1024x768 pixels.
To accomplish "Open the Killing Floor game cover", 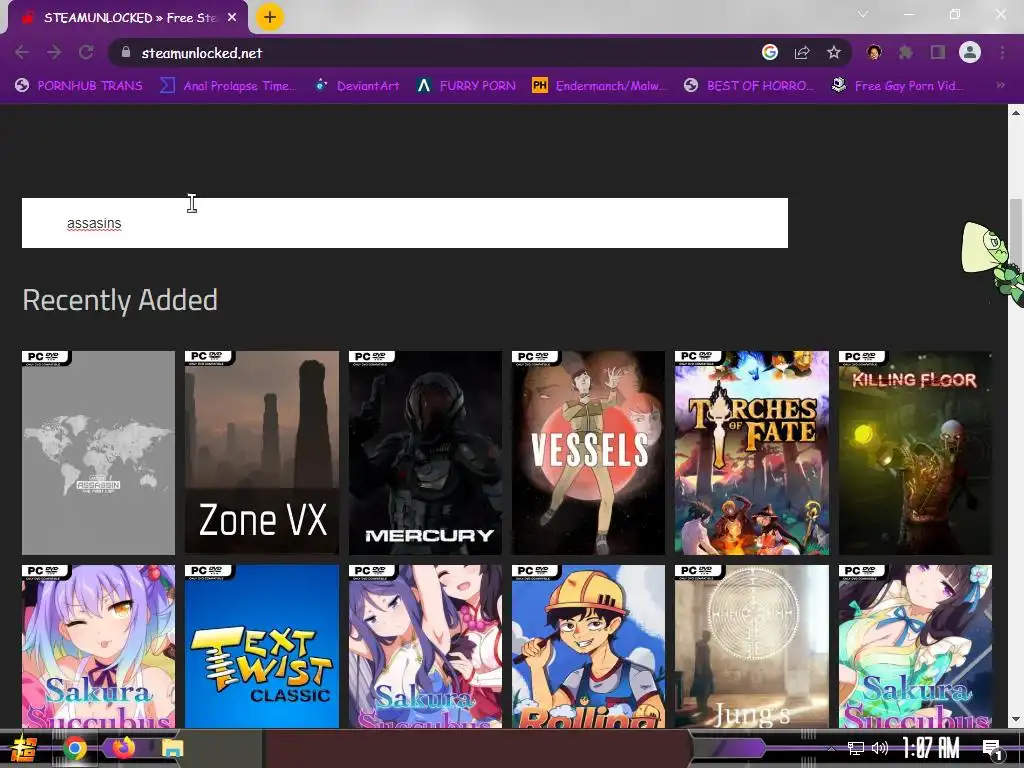I will [x=915, y=453].
